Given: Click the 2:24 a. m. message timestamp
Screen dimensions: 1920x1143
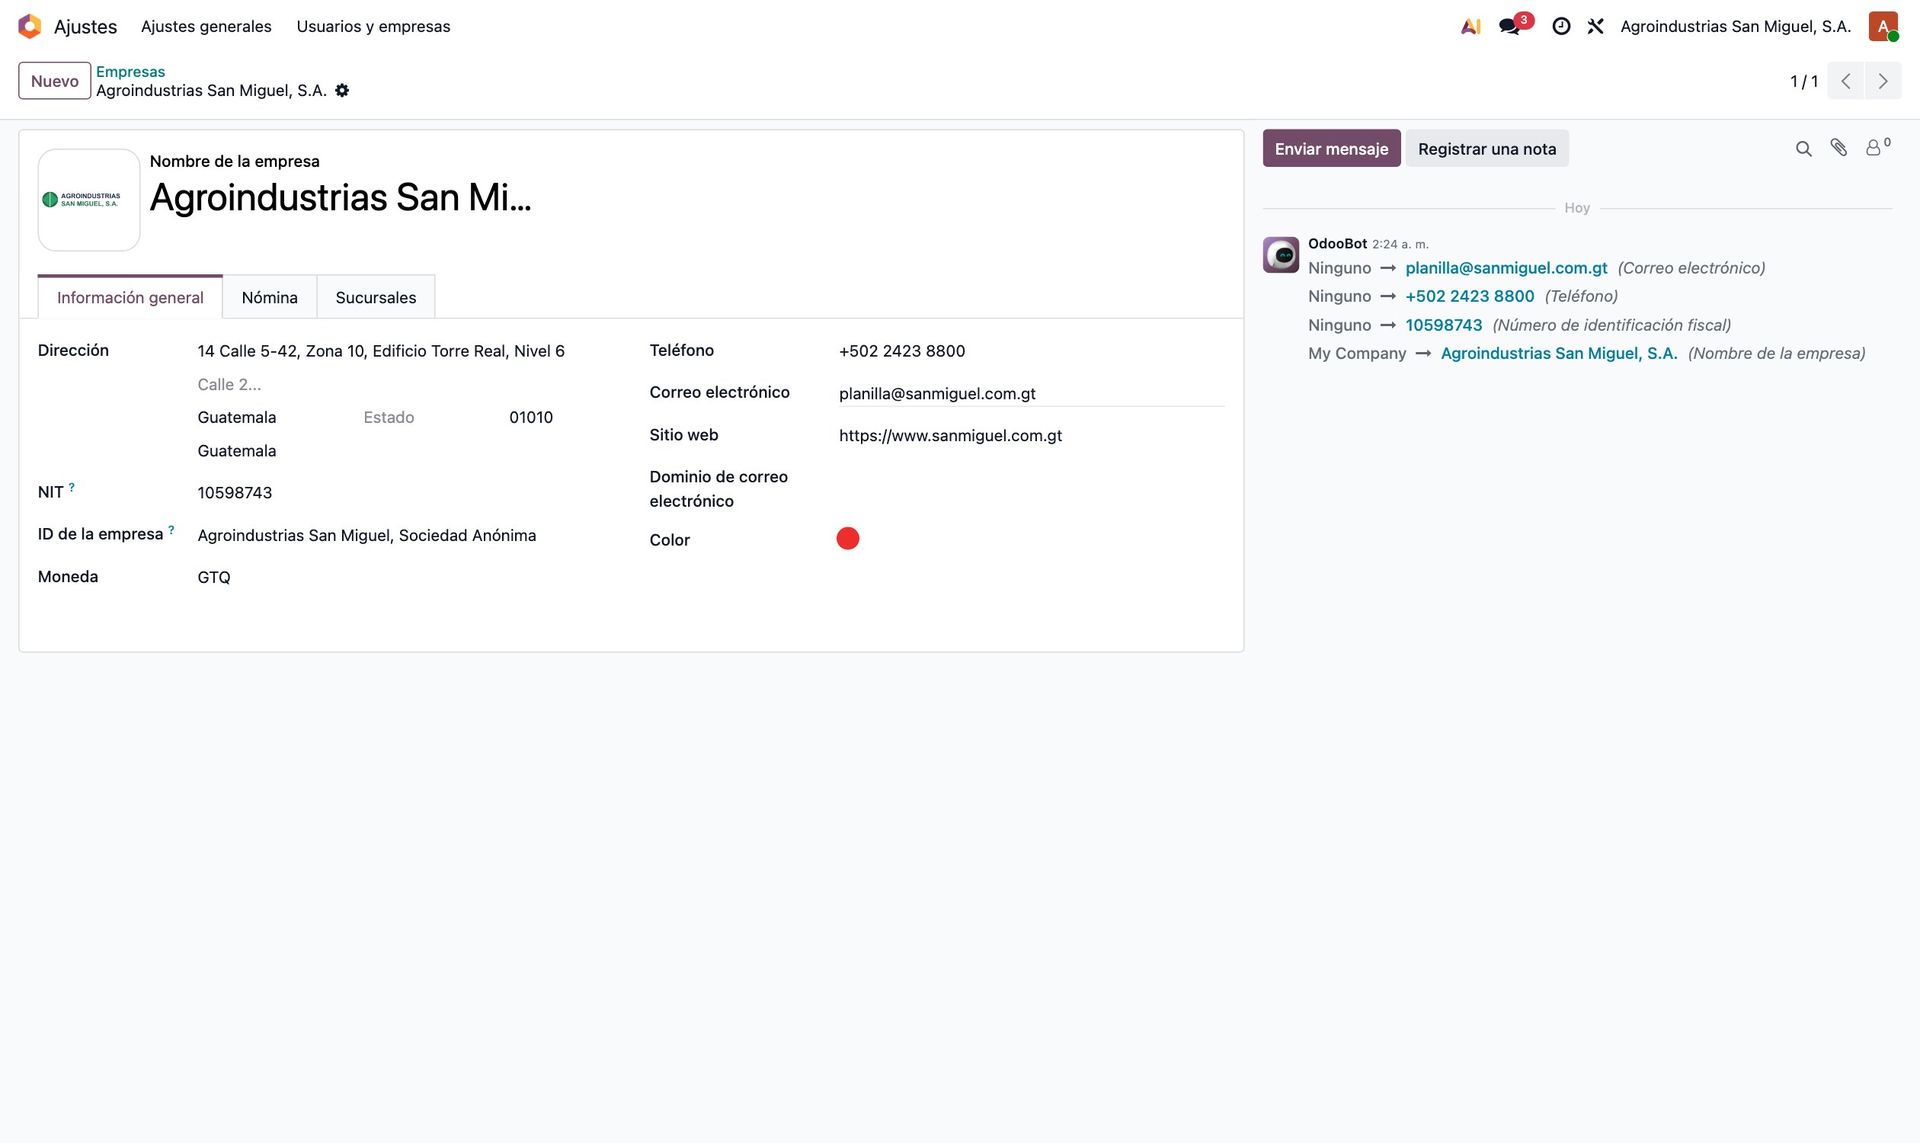Looking at the screenshot, I should pos(1400,244).
